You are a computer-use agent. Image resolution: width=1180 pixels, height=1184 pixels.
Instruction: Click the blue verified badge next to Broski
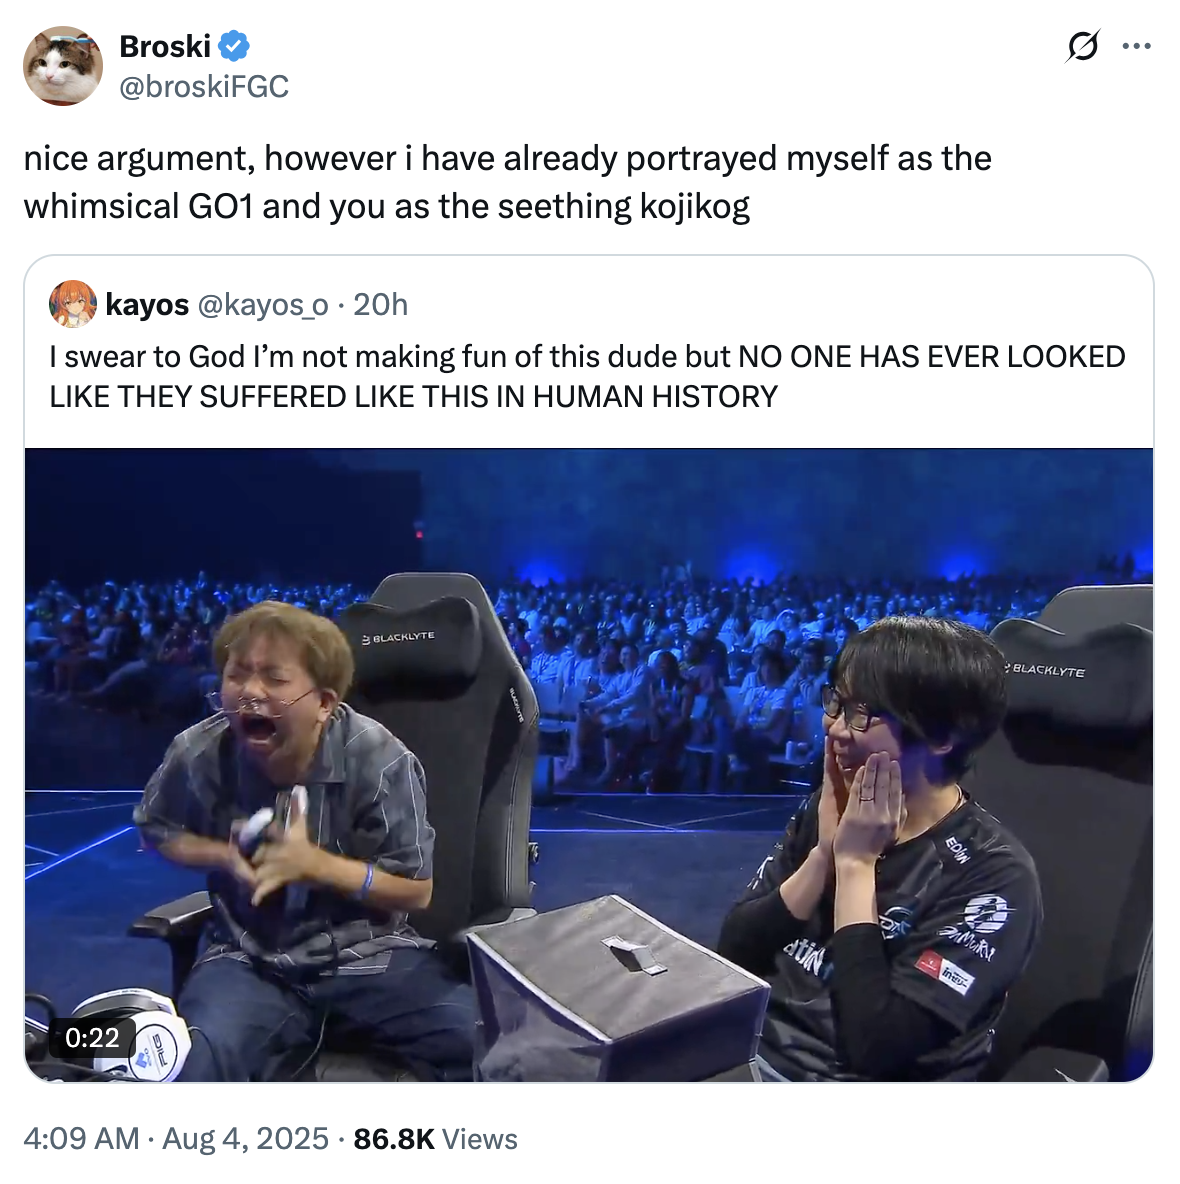point(235,46)
